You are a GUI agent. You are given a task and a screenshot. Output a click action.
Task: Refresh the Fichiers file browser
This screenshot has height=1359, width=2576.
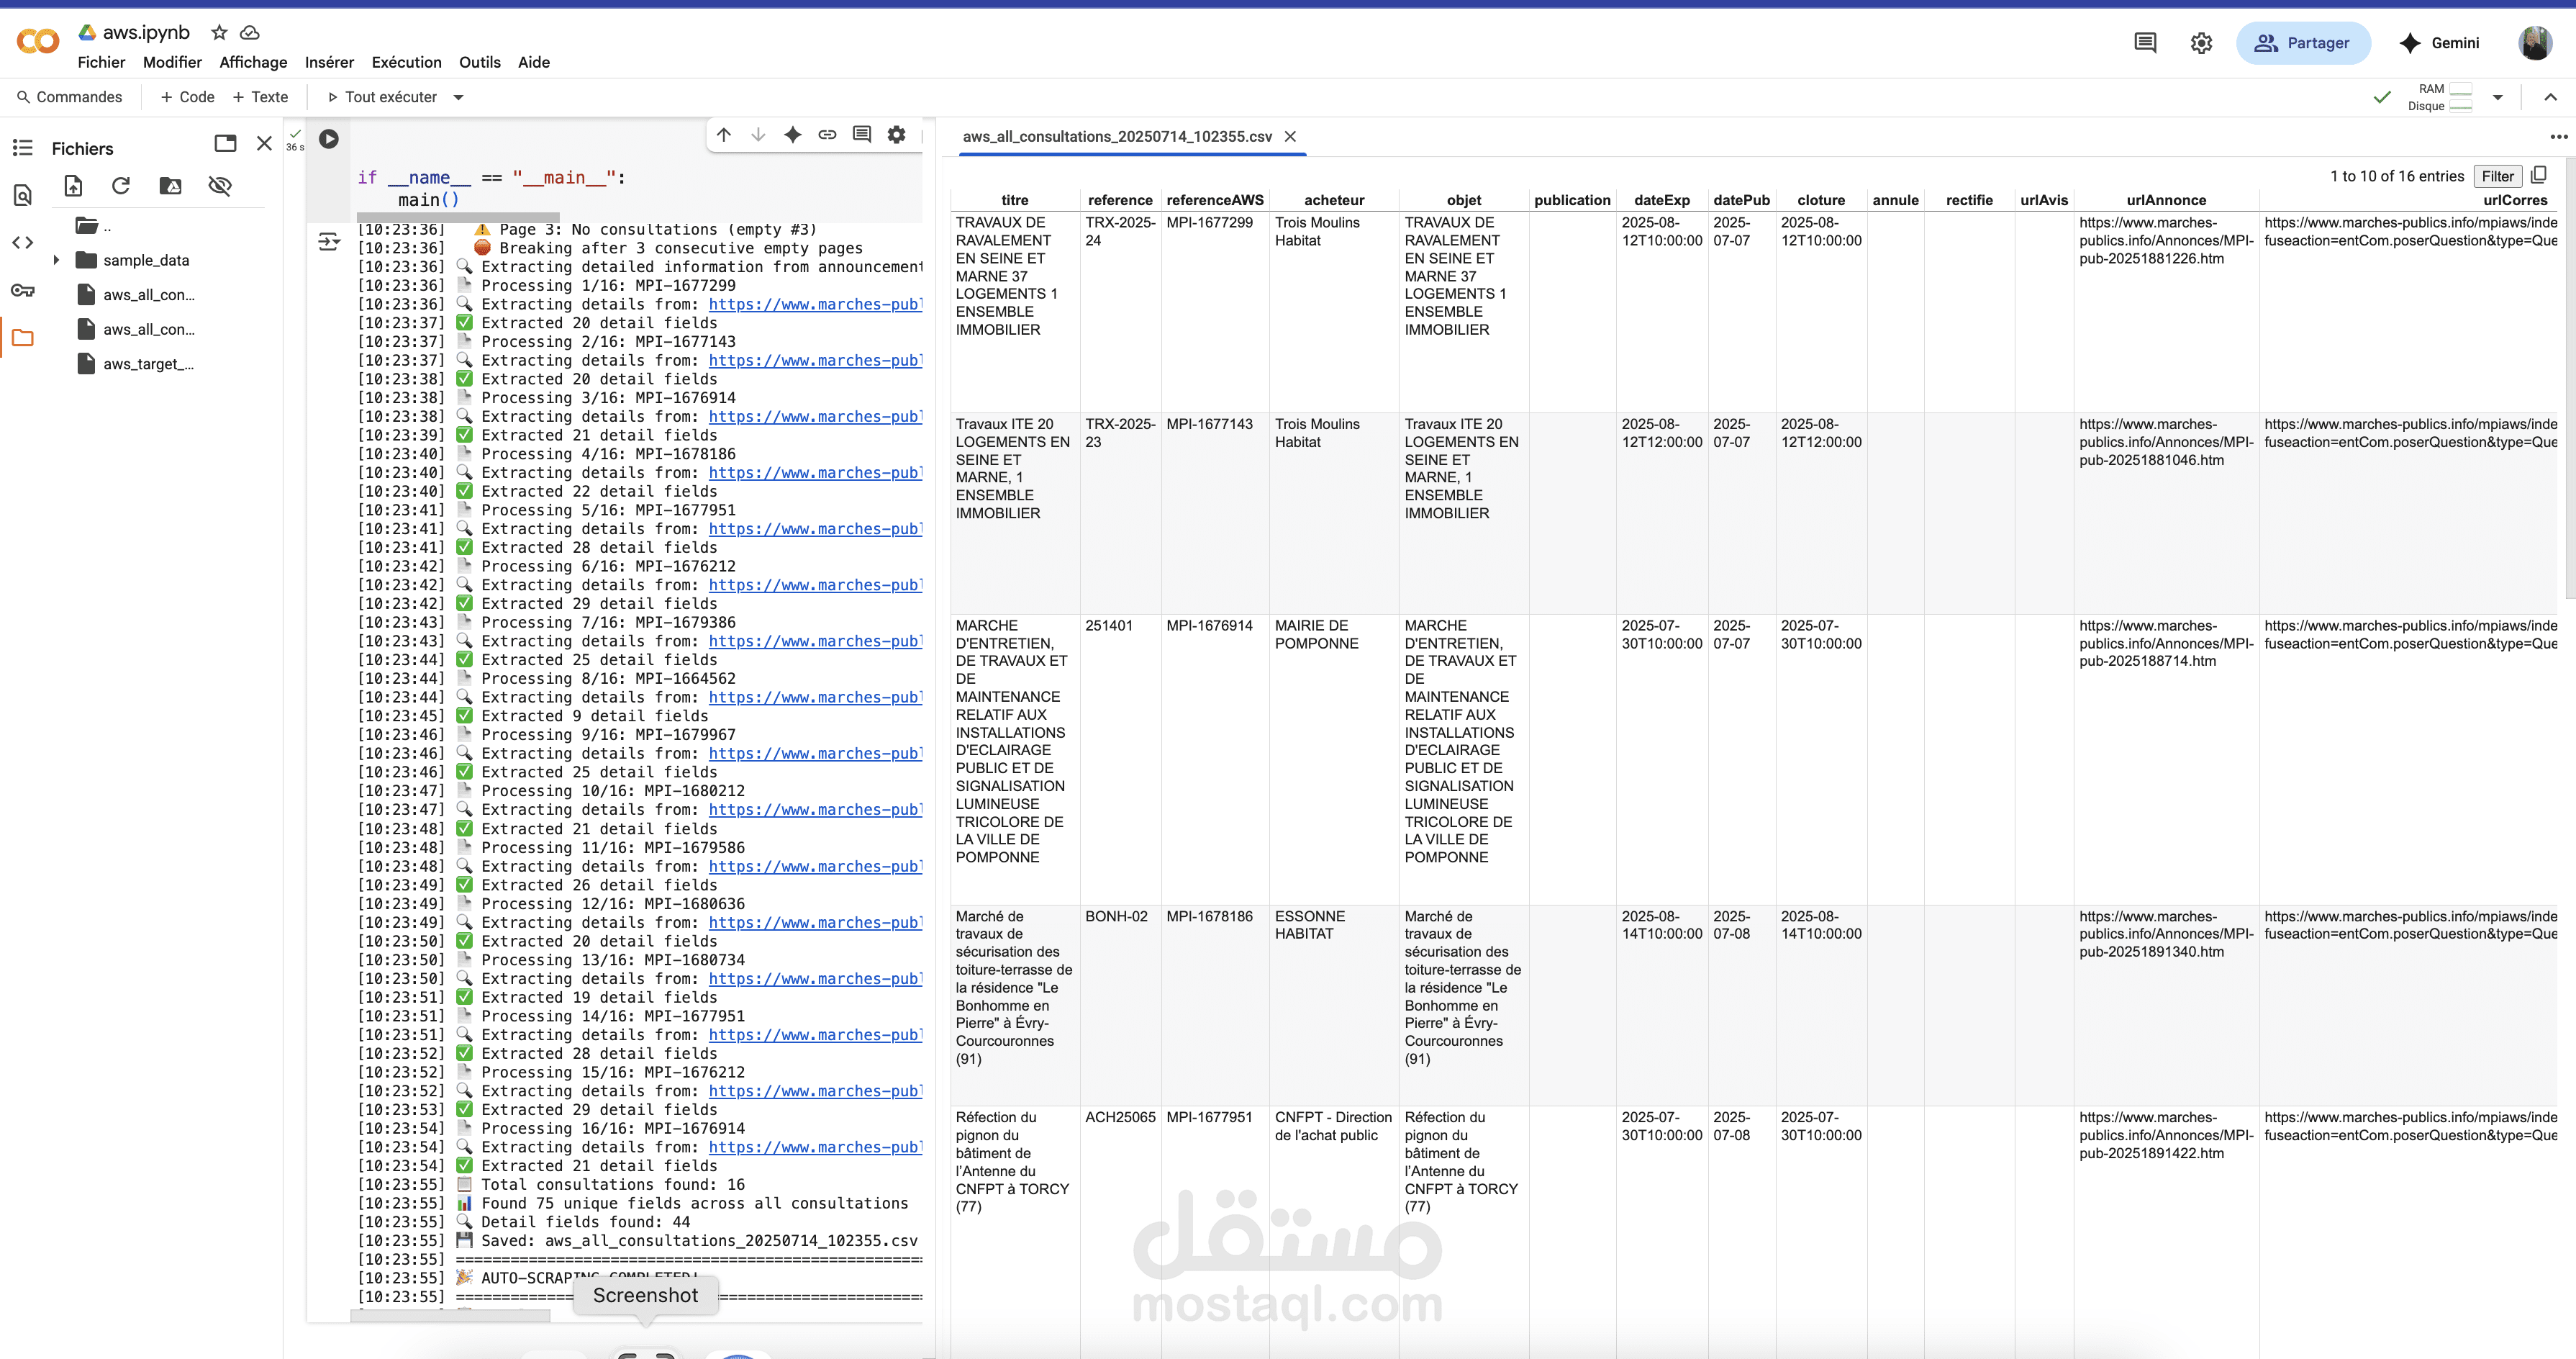(x=120, y=186)
